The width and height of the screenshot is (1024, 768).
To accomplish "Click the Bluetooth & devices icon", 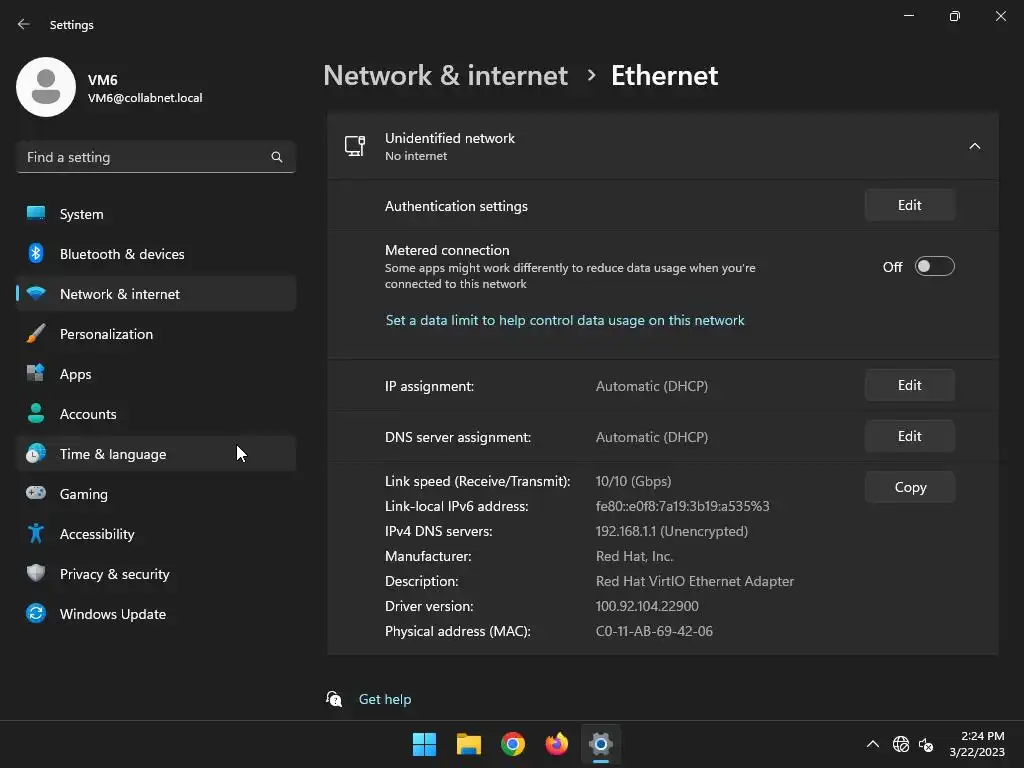I will [36, 254].
